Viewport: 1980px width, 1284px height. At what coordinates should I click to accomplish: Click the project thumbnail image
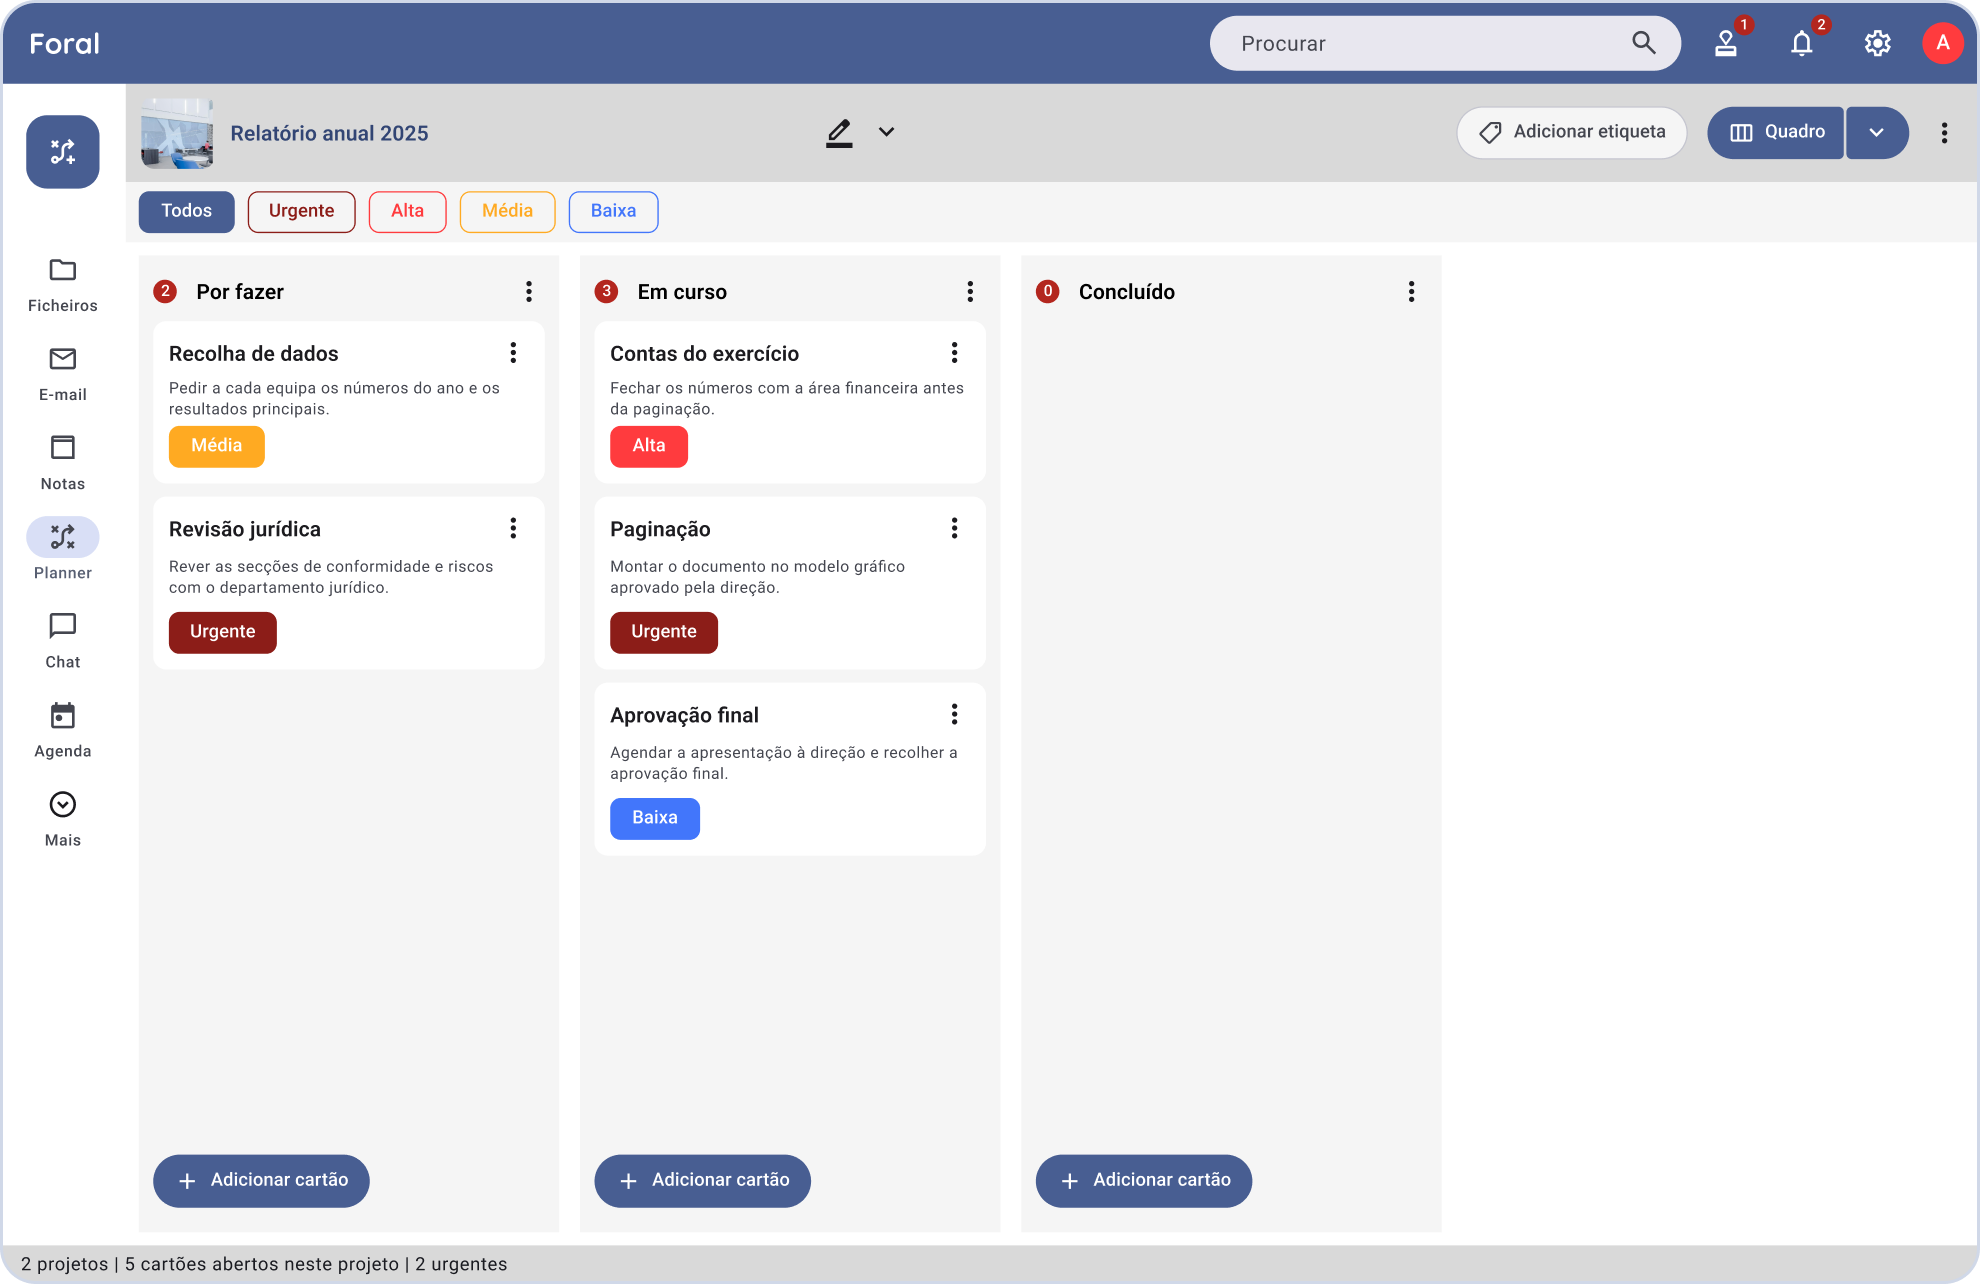click(x=177, y=133)
